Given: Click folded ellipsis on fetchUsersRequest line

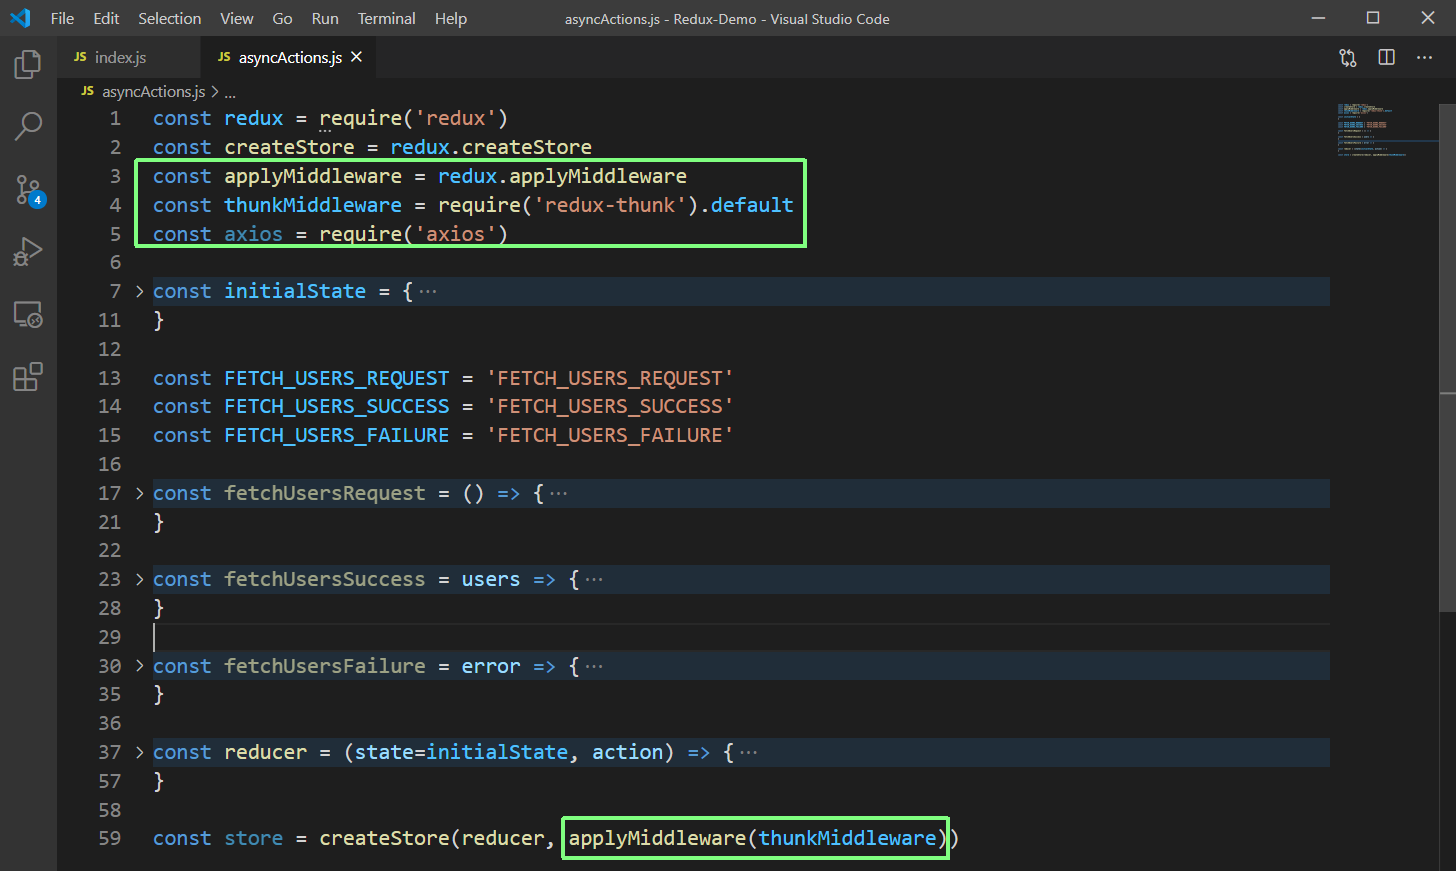Looking at the screenshot, I should point(559,493).
